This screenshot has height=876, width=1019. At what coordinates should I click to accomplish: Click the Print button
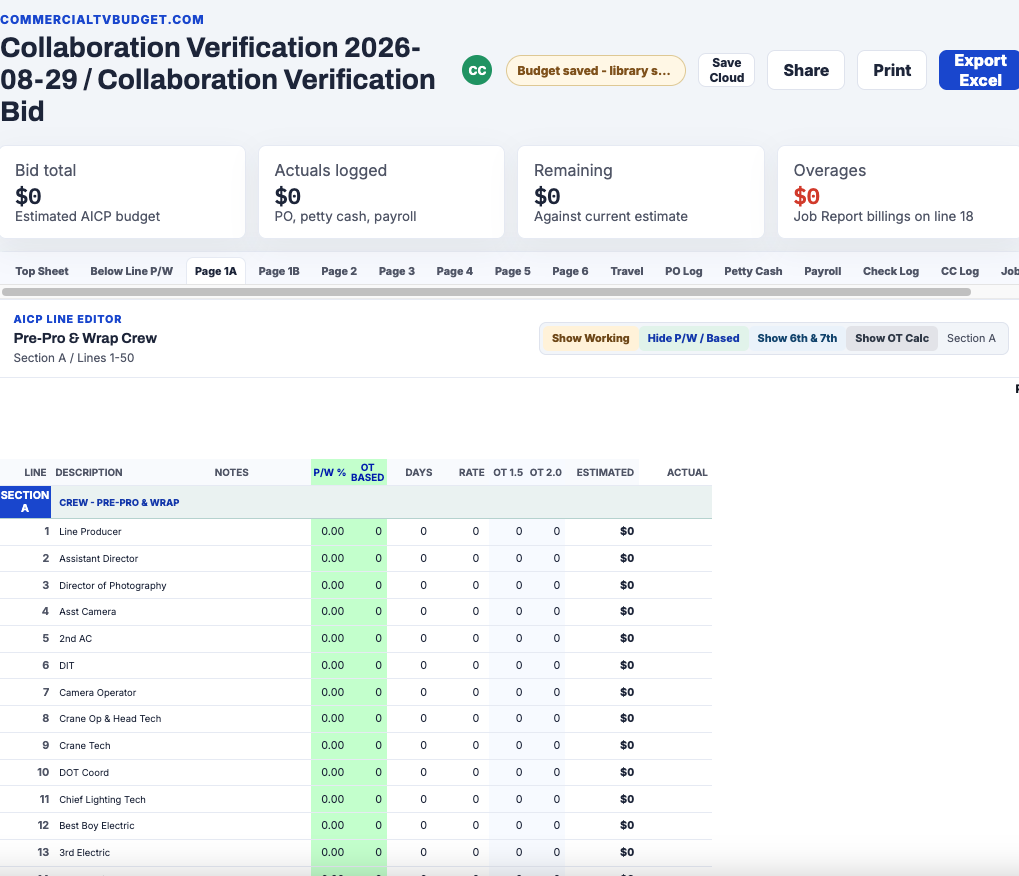(x=892, y=70)
